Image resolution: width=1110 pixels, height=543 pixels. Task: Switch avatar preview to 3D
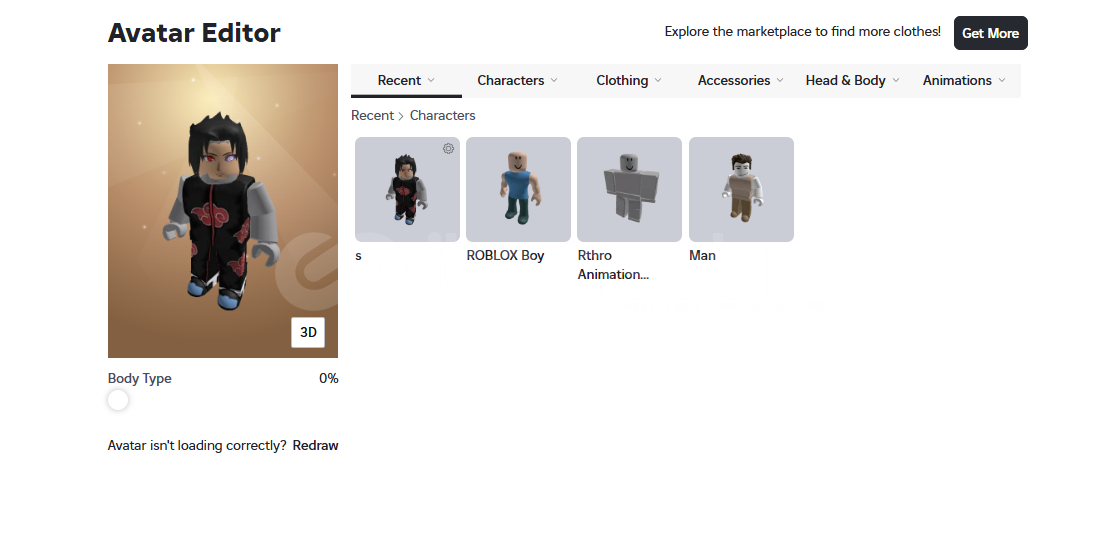tap(308, 333)
